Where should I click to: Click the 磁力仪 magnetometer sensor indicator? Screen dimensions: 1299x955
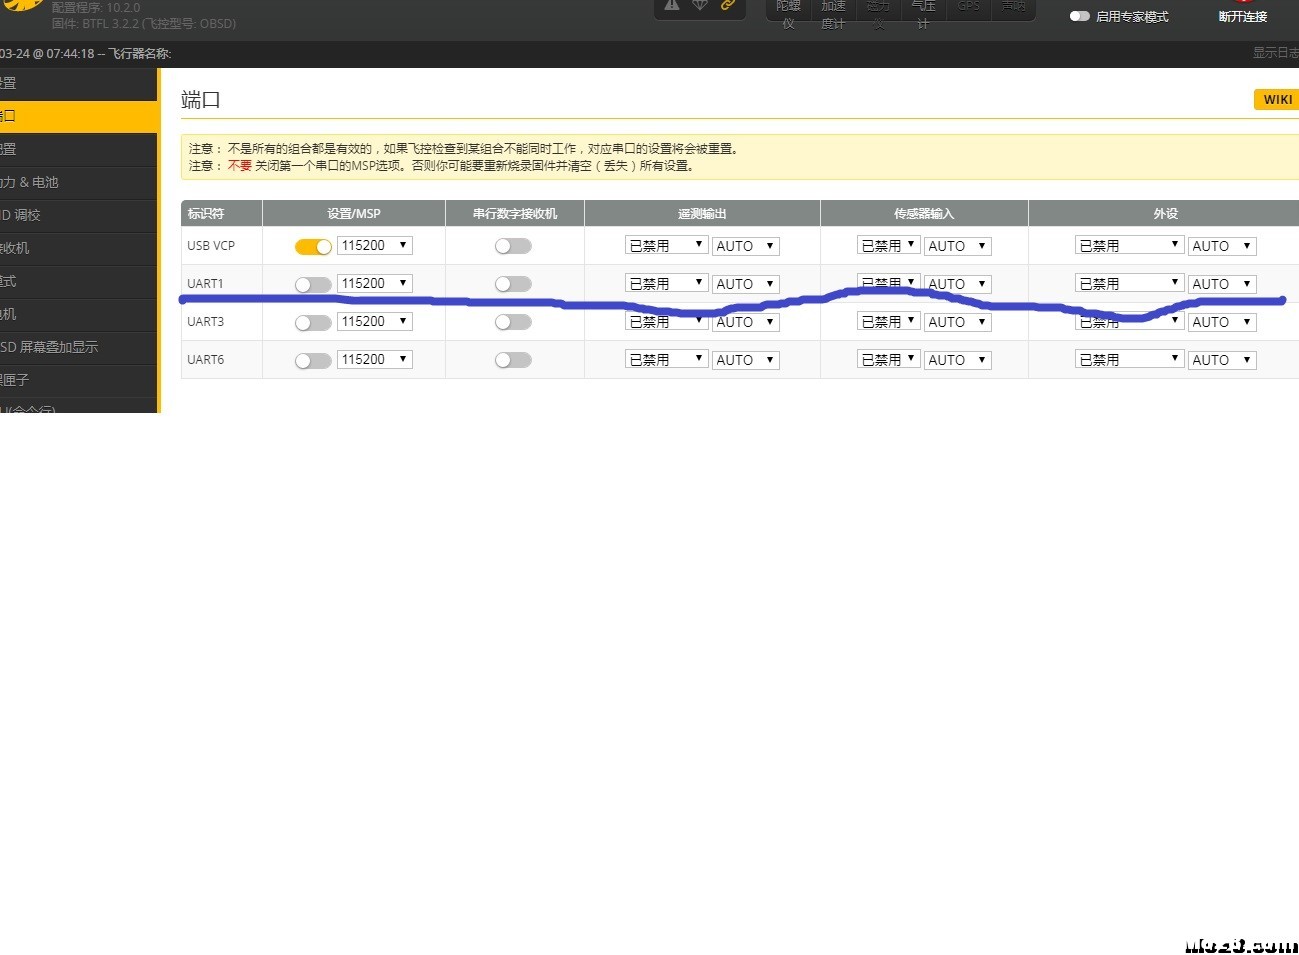point(878,12)
